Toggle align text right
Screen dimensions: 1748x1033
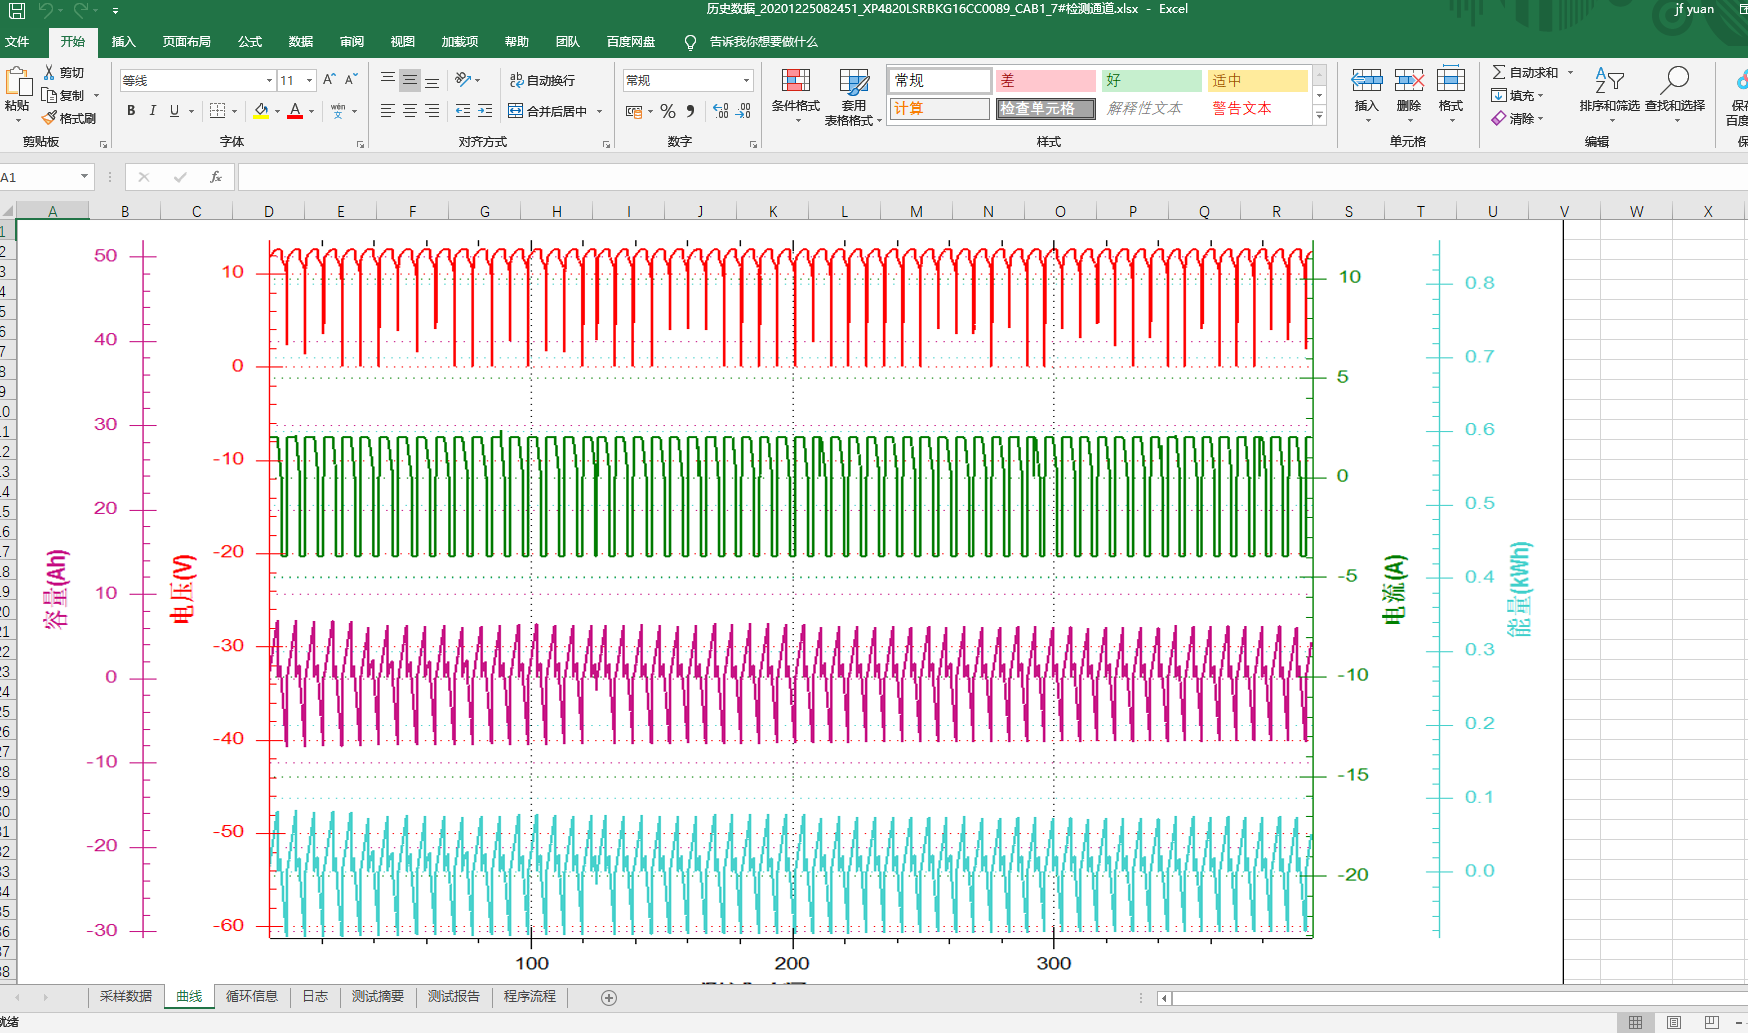(432, 111)
